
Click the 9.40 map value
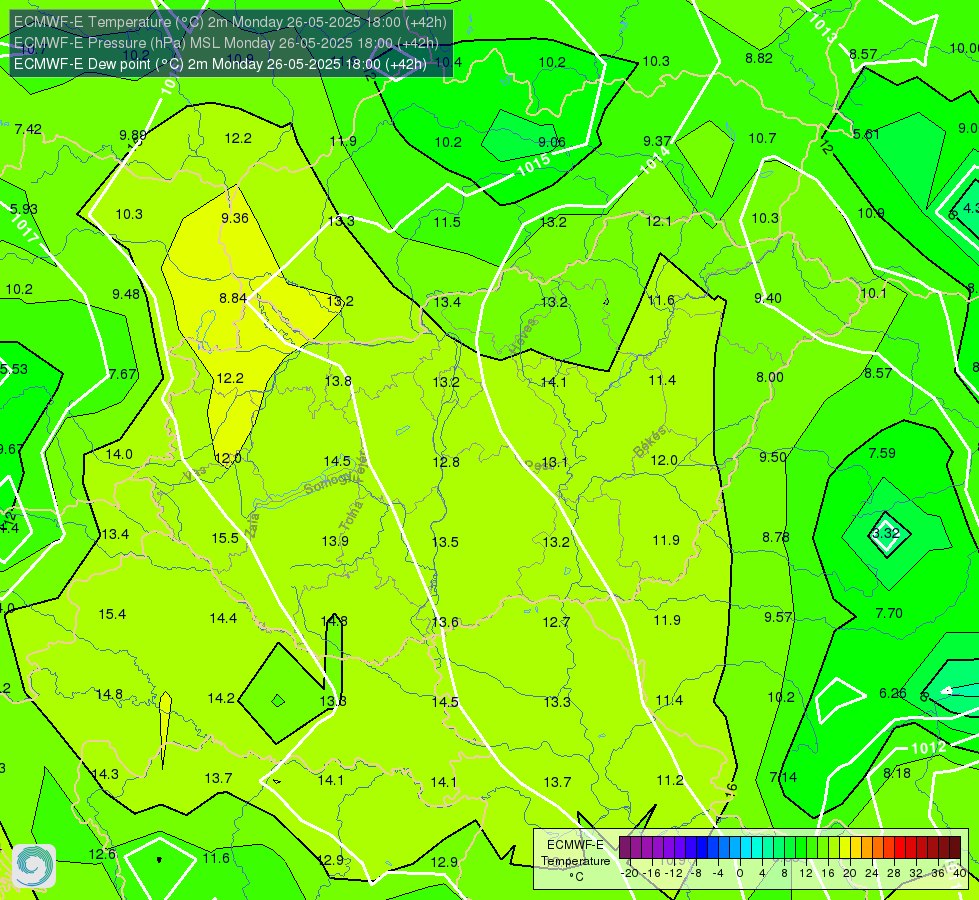pos(768,299)
